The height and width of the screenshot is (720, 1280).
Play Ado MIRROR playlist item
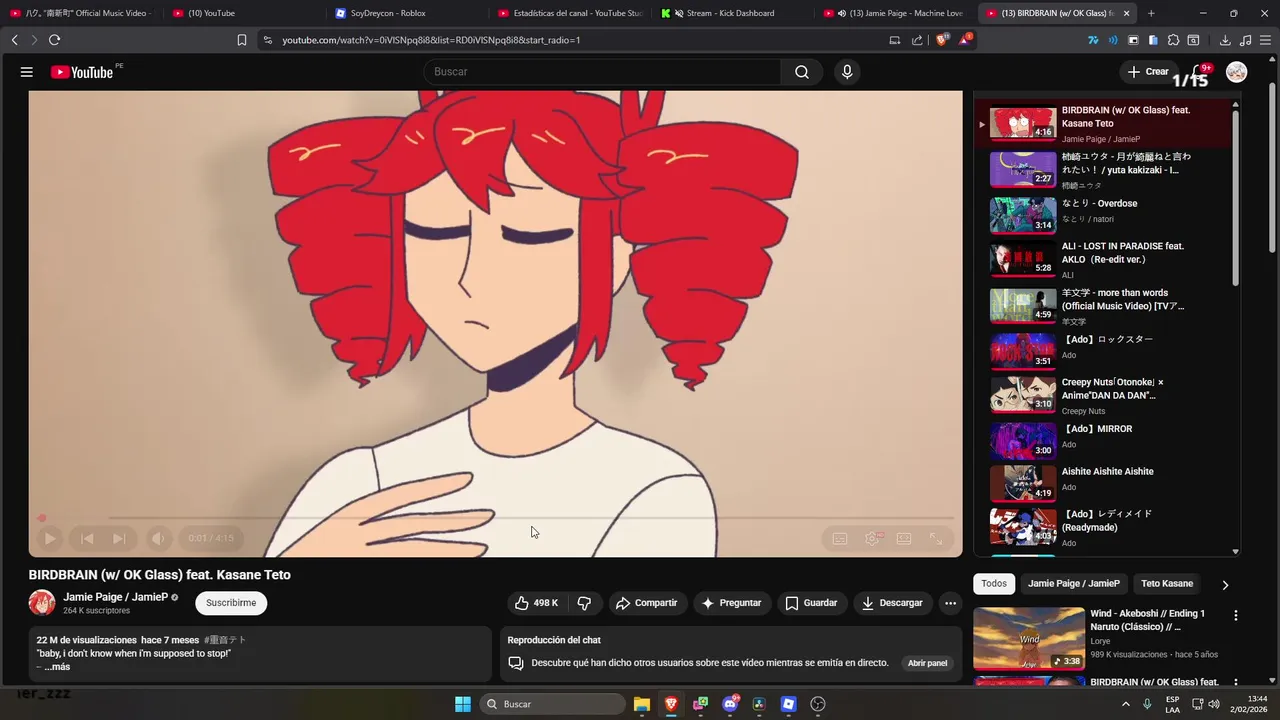1105,440
